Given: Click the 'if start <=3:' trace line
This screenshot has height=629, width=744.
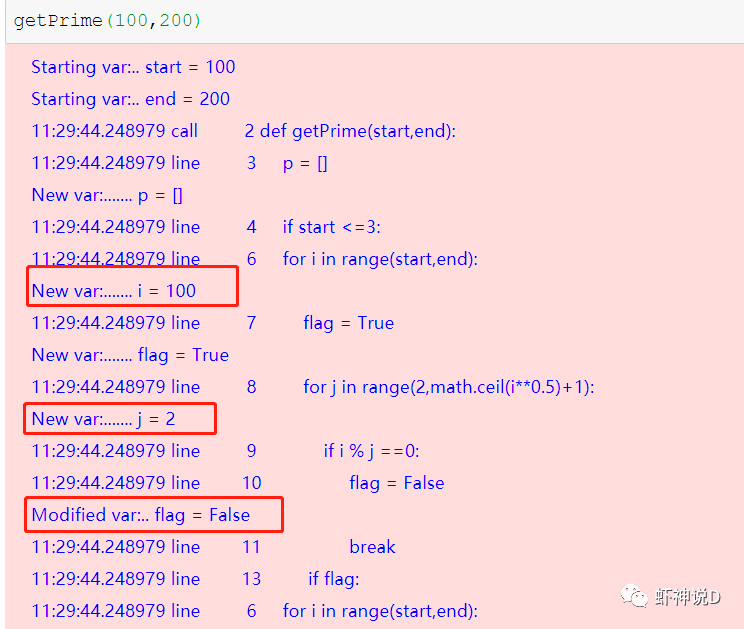Looking at the screenshot, I should pos(206,227).
